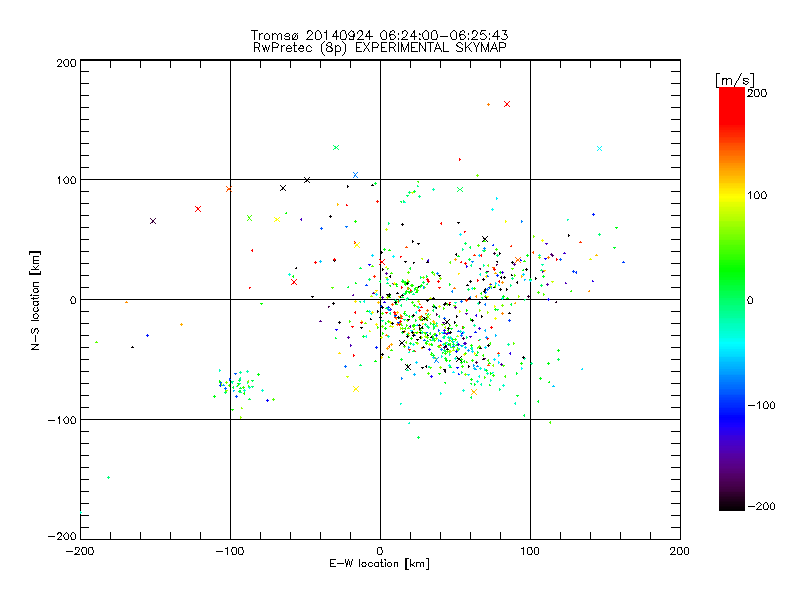This screenshot has height=600, width=800.
Task: Click the green X marker above the 100 km gridline
Action: coord(336,147)
